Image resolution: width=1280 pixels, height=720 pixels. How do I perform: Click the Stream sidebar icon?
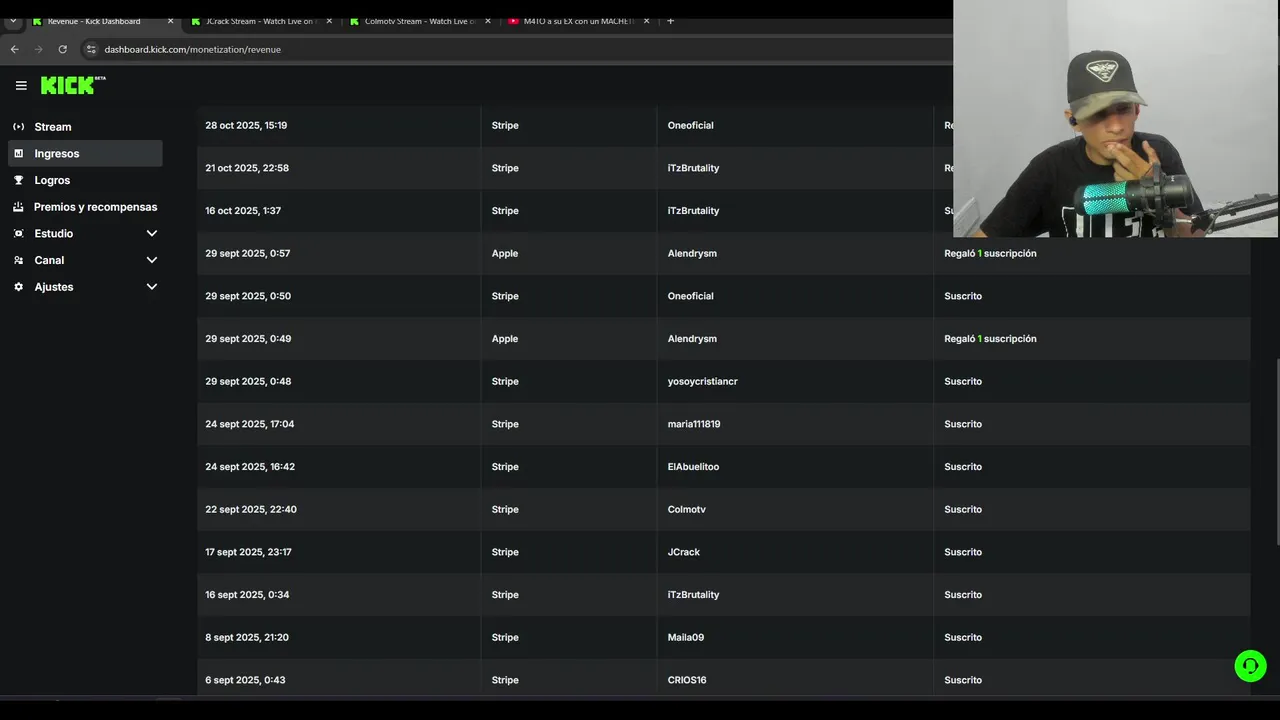click(x=18, y=127)
